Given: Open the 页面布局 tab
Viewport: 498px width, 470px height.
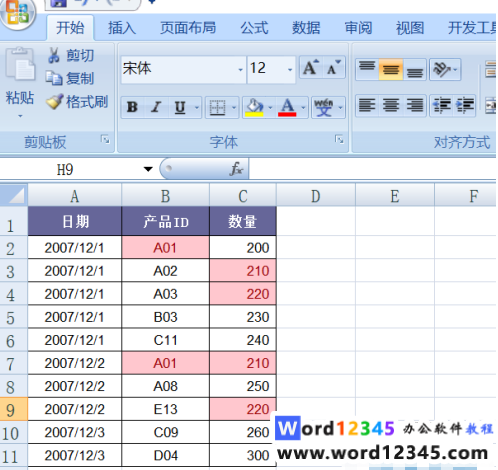Looking at the screenshot, I should click(x=188, y=28).
